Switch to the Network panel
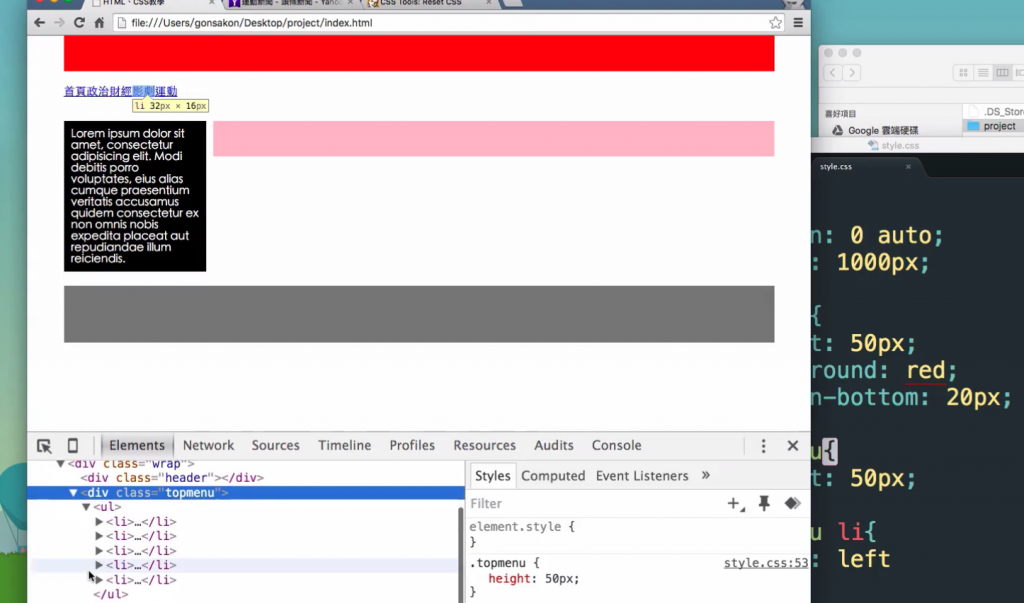Viewport: 1024px width, 603px height. click(x=208, y=446)
